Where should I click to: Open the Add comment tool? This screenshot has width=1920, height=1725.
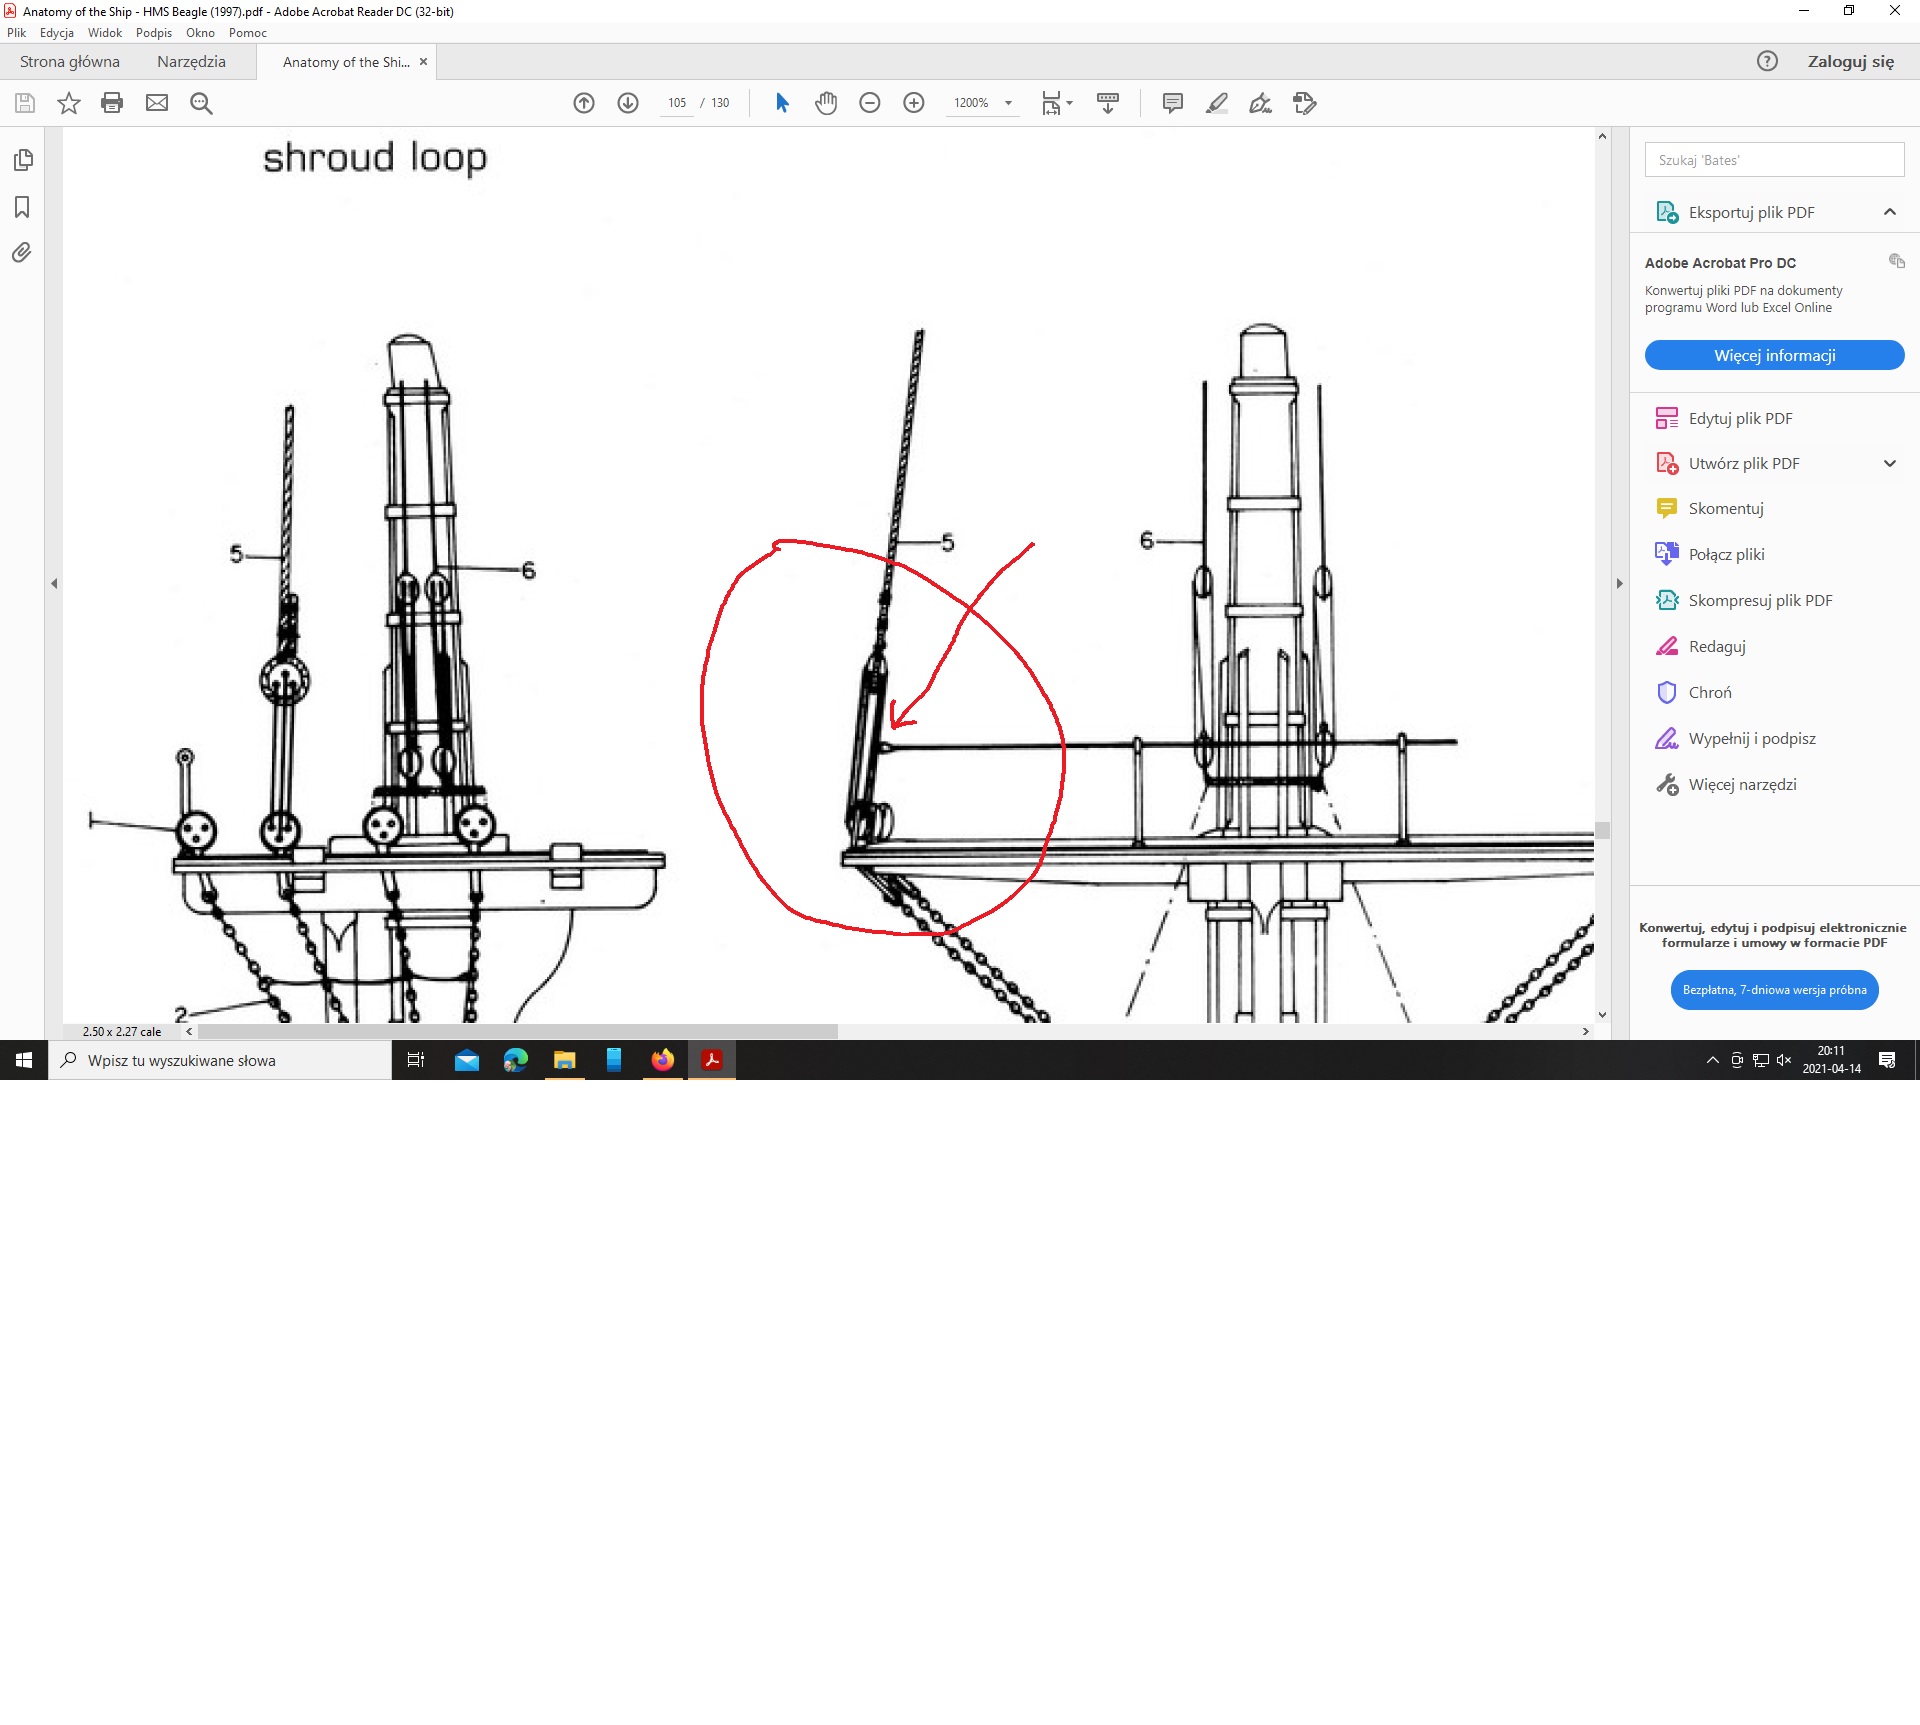tap(1173, 103)
